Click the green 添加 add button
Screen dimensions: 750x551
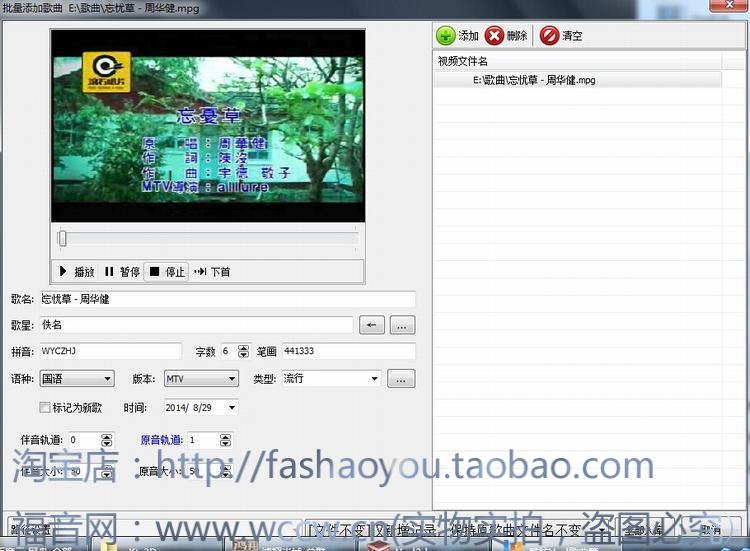pos(458,36)
